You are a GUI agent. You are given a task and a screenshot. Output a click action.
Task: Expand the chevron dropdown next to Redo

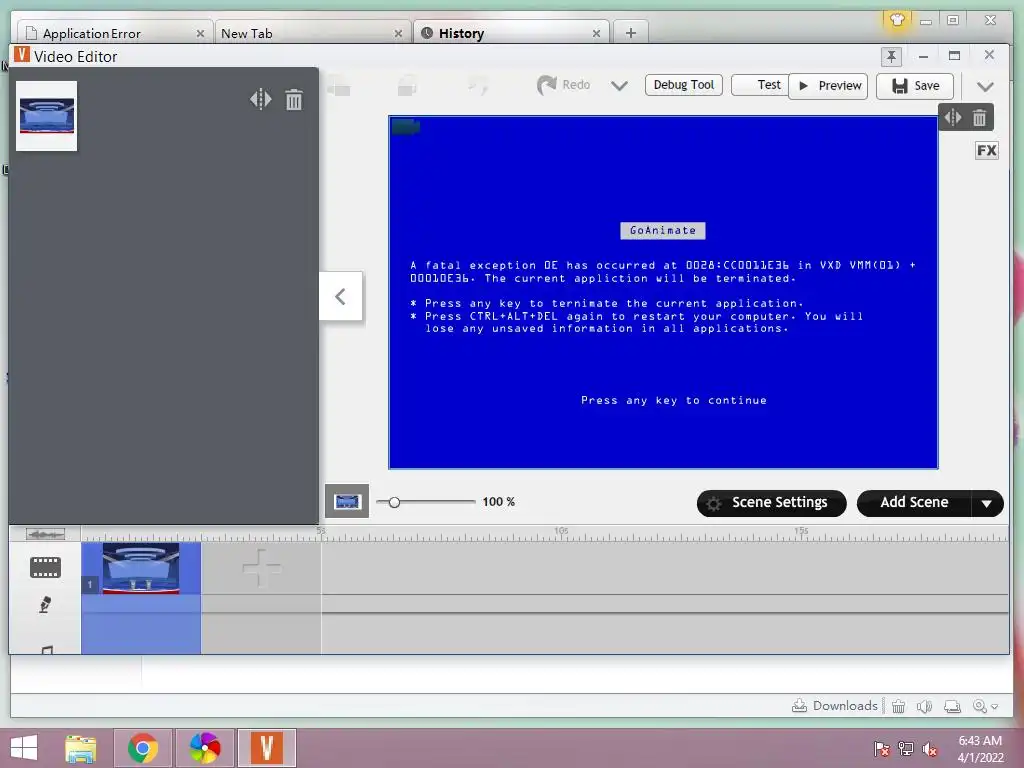619,86
